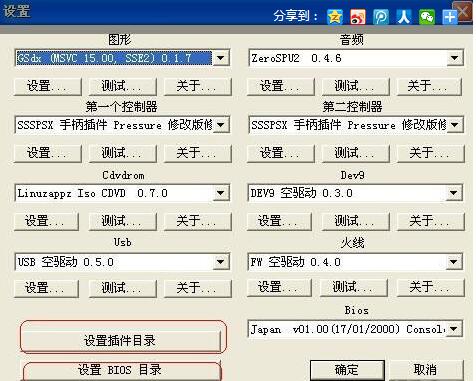Viewport: 476px width, 381px height.
Task: Open the 音频 ZeroSPU2 plugin dropdown
Action: click(454, 58)
